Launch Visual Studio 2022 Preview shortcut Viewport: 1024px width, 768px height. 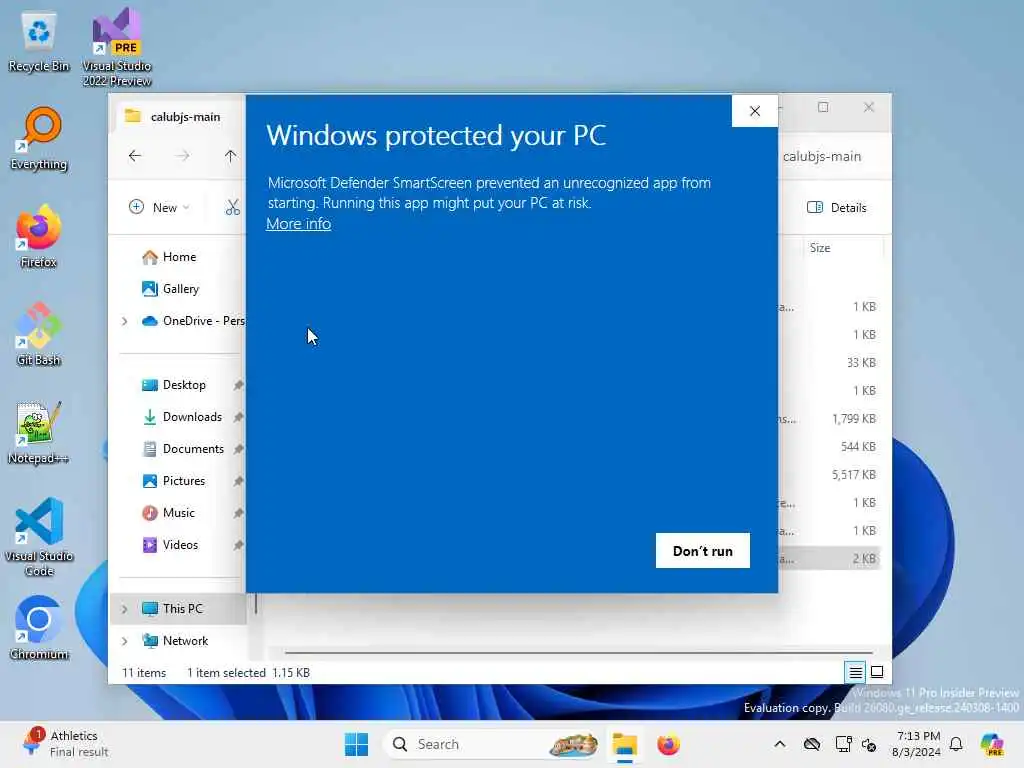[117, 47]
